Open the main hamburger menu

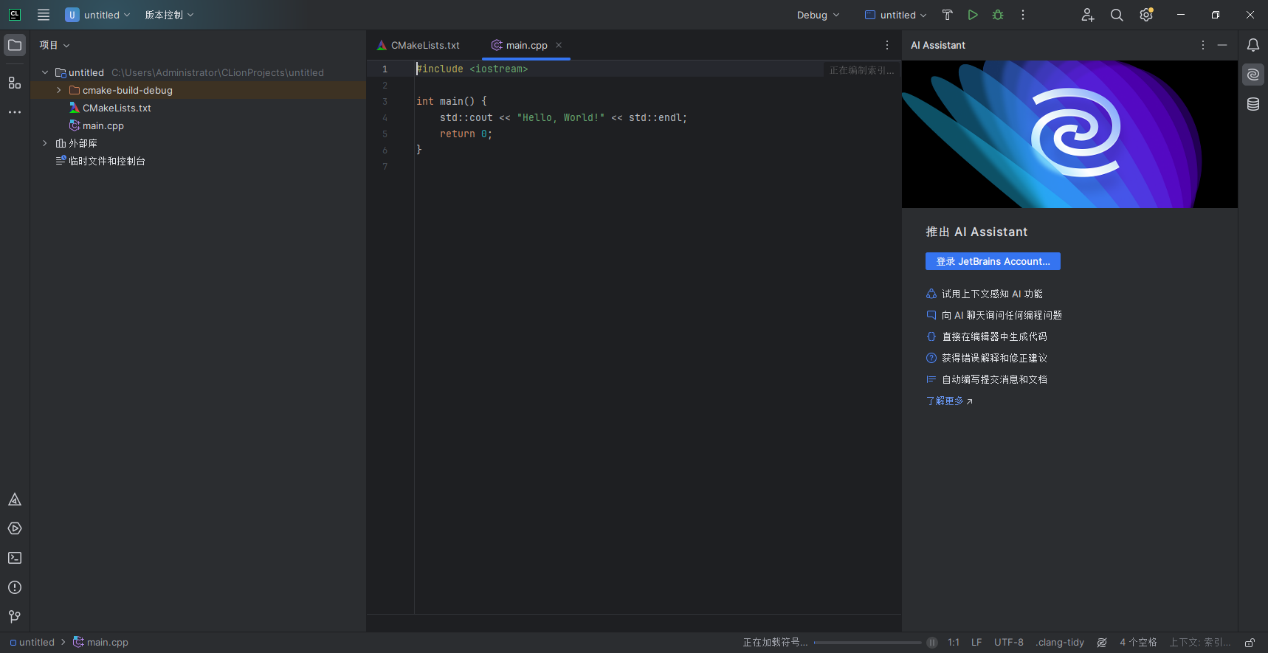click(x=43, y=15)
